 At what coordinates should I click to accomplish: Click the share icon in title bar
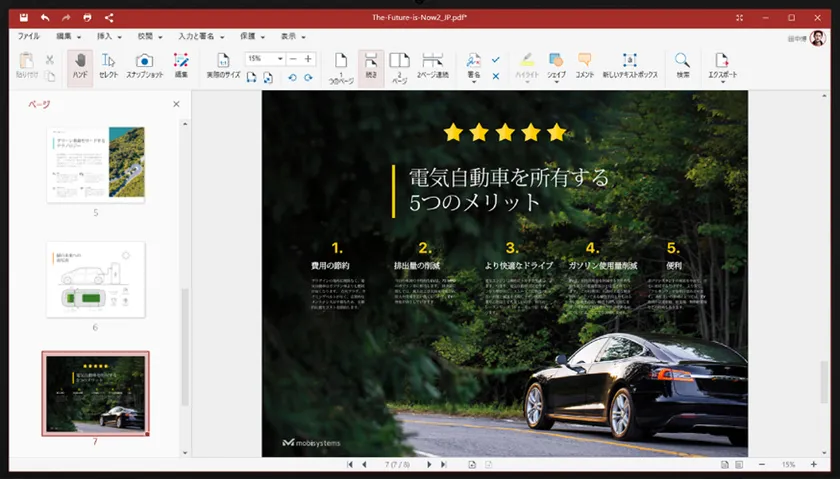(x=109, y=17)
